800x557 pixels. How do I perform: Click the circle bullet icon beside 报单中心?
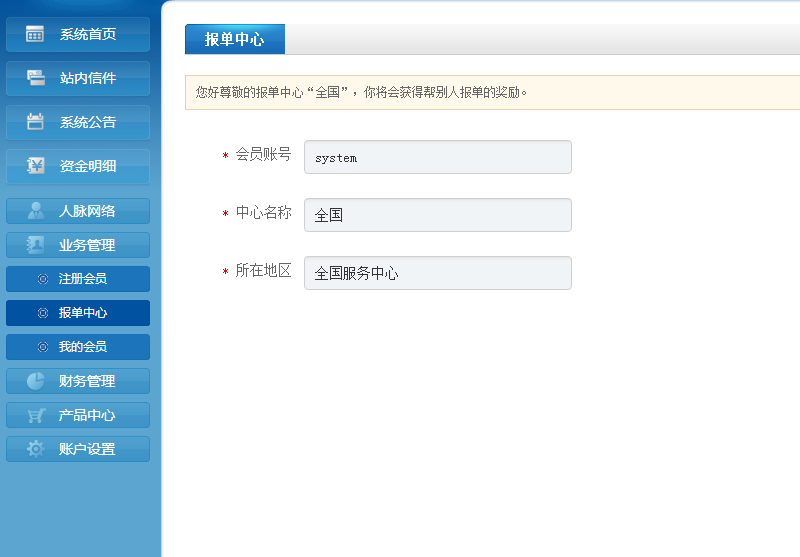(43, 313)
